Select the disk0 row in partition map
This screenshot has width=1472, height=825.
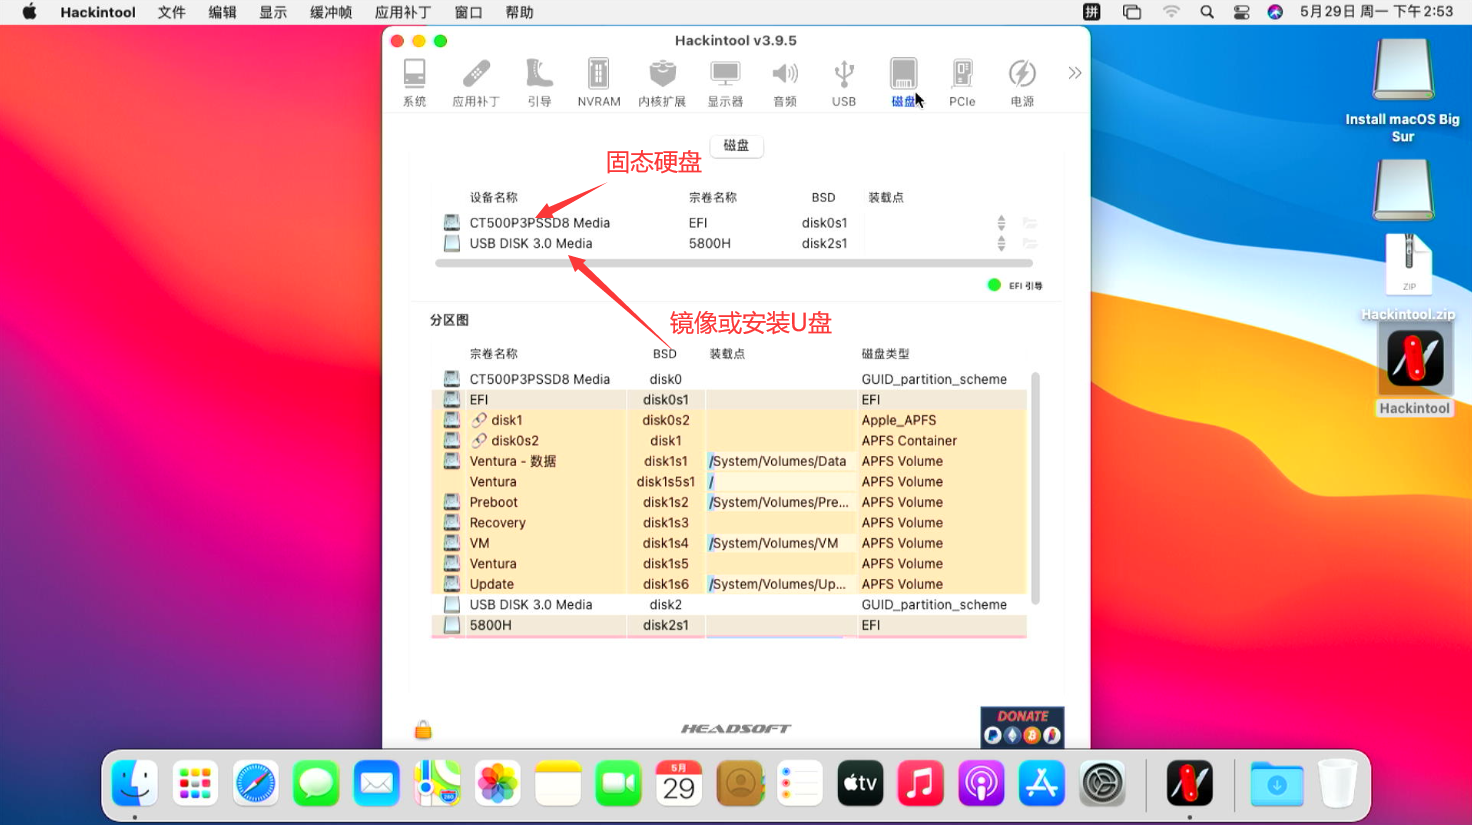(729, 379)
